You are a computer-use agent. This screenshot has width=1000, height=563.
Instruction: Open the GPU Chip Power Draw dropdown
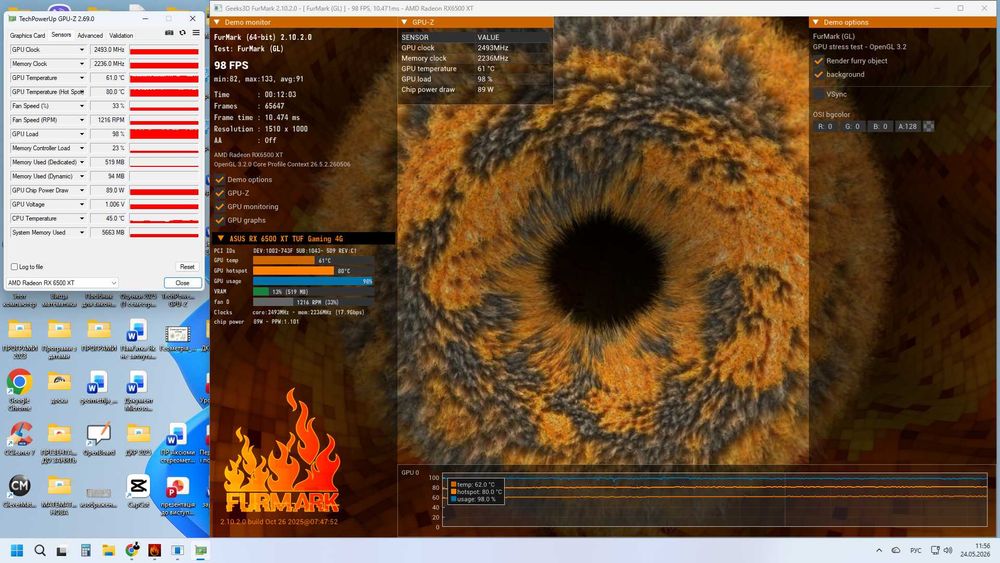pyautogui.click(x=82, y=190)
